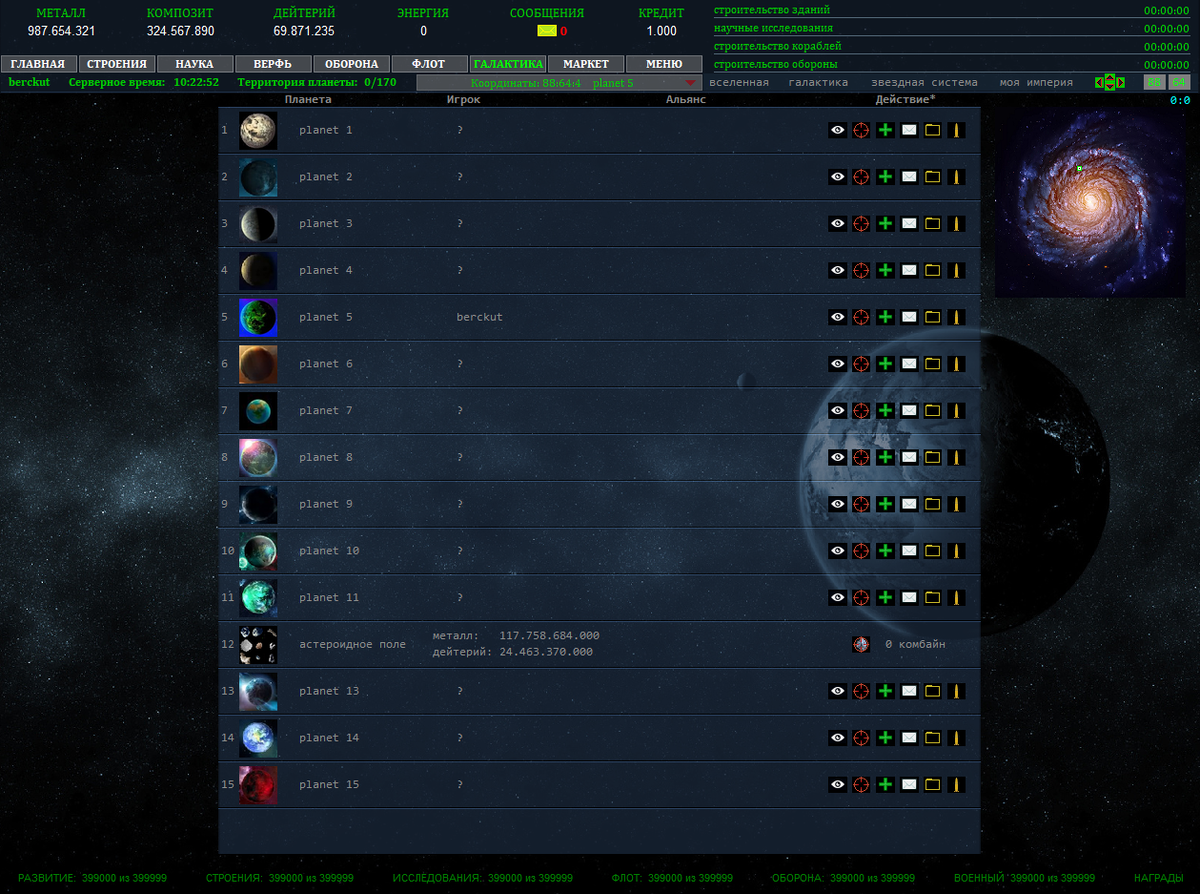Click the галактика view link
The height and width of the screenshot is (894, 1200).
point(818,82)
